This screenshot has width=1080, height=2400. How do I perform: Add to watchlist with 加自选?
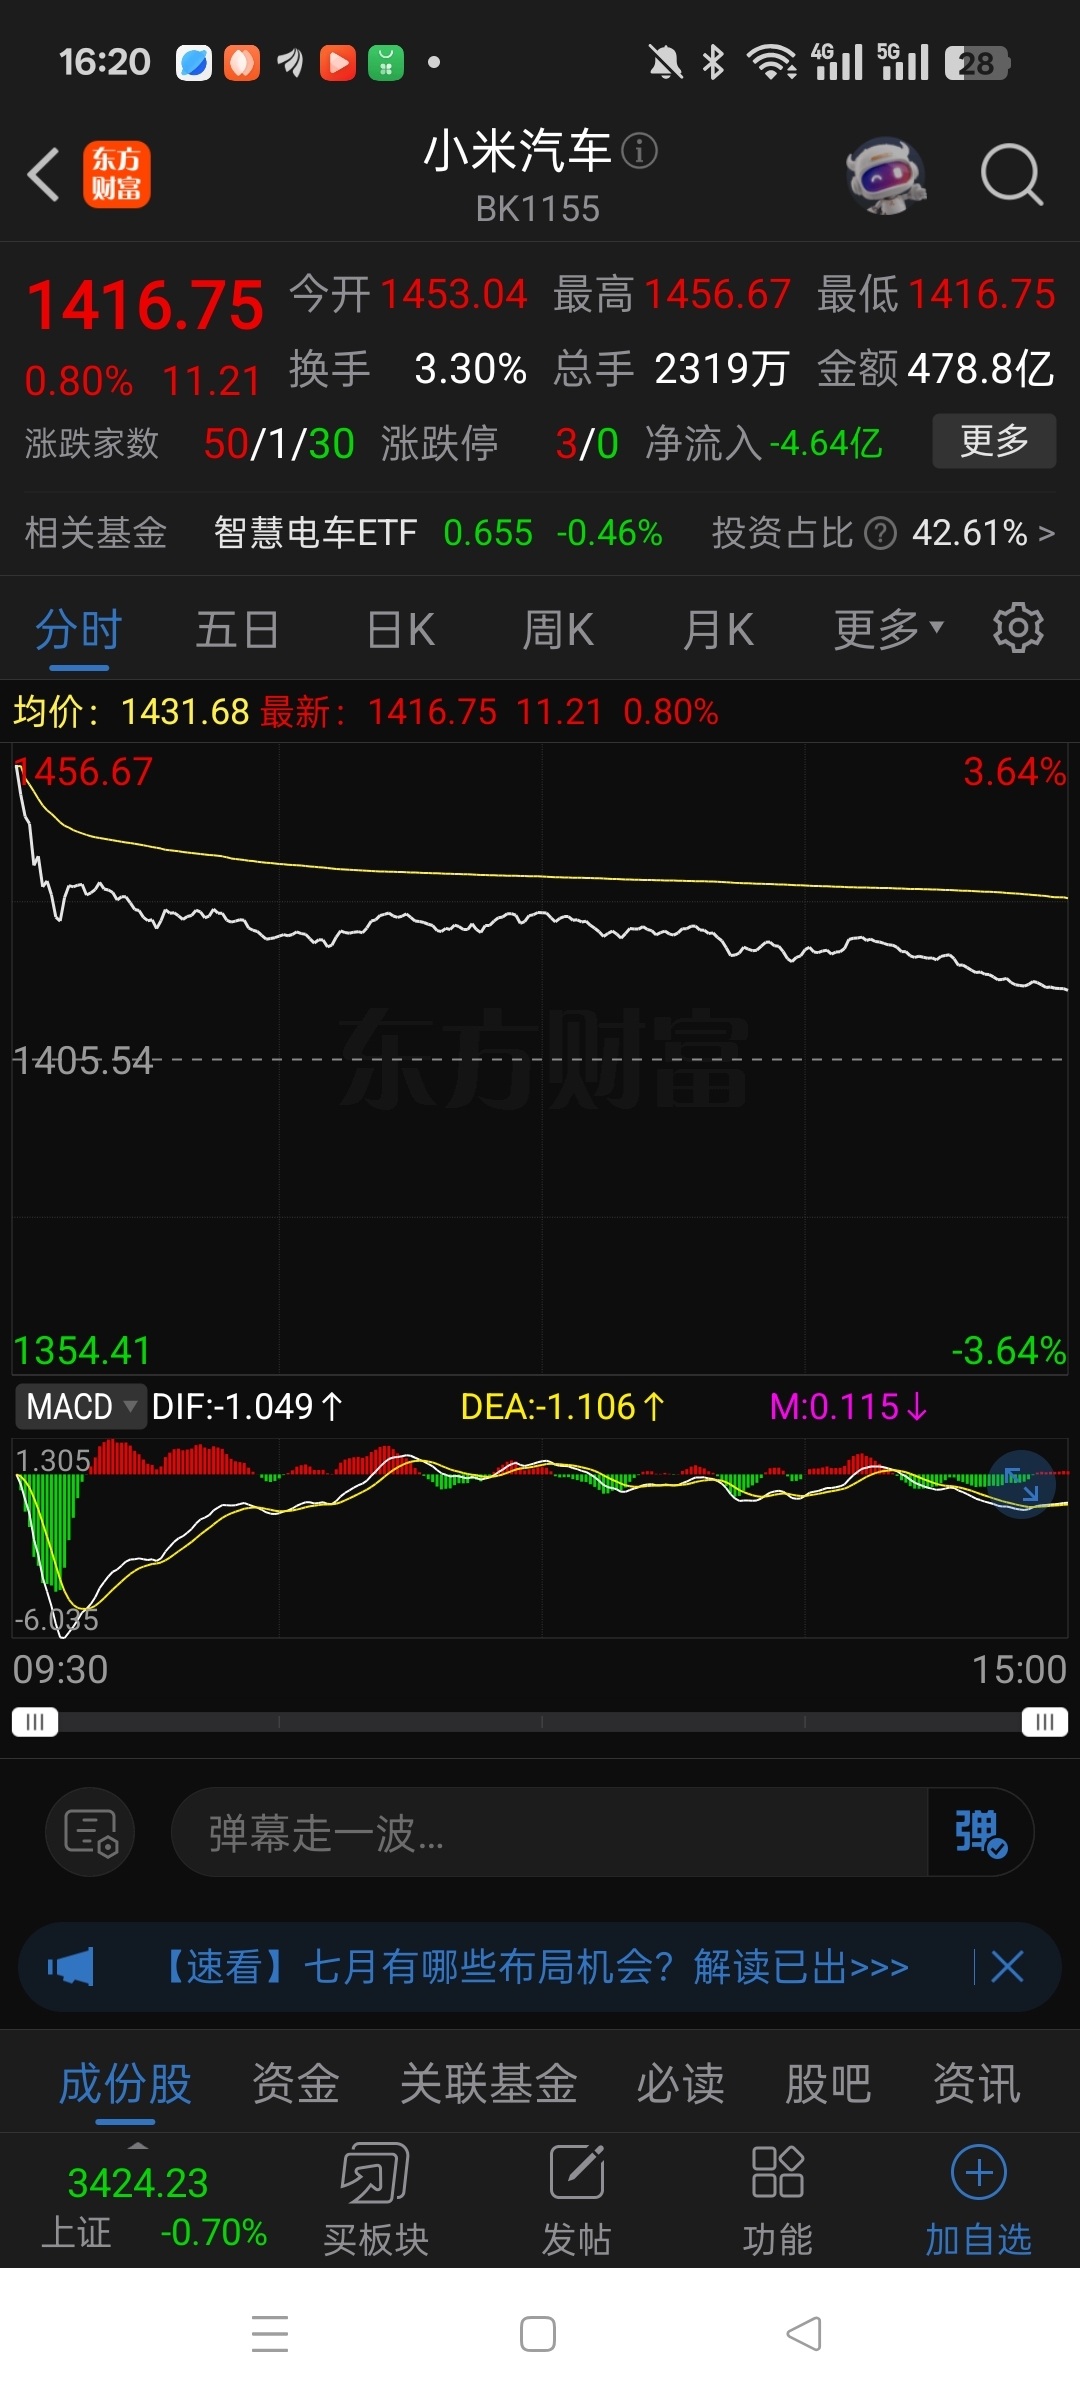tap(979, 2200)
